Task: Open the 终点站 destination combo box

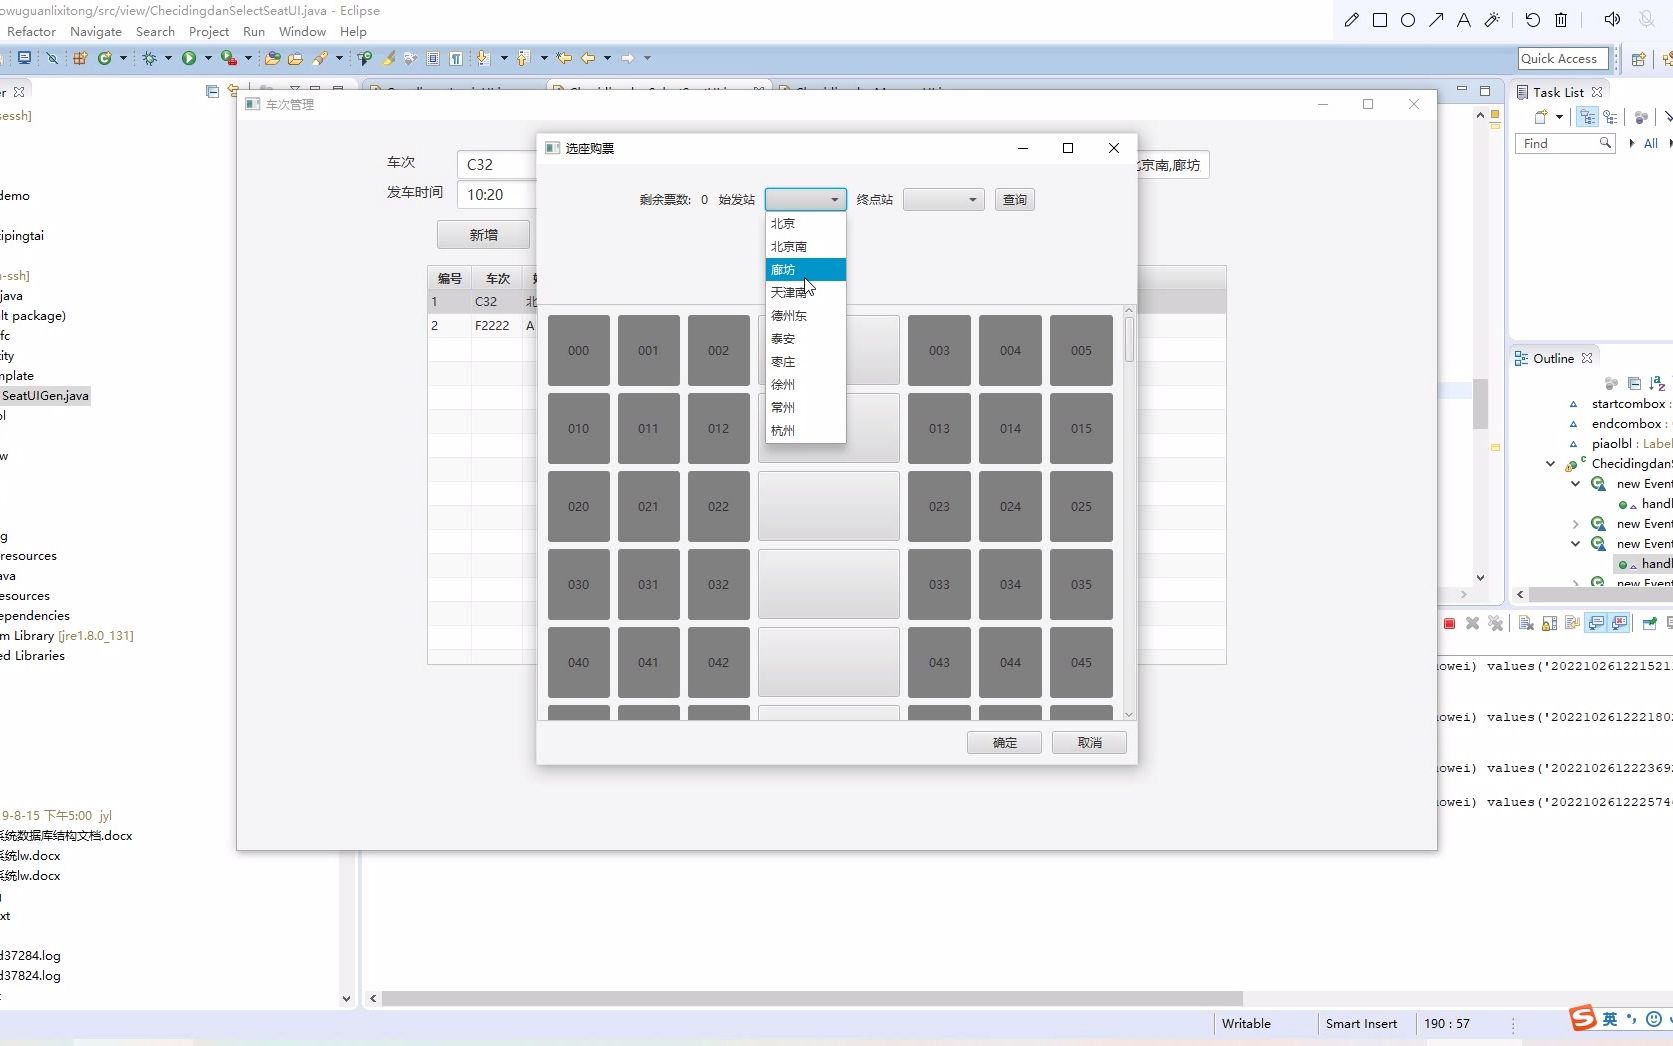Action: click(943, 200)
